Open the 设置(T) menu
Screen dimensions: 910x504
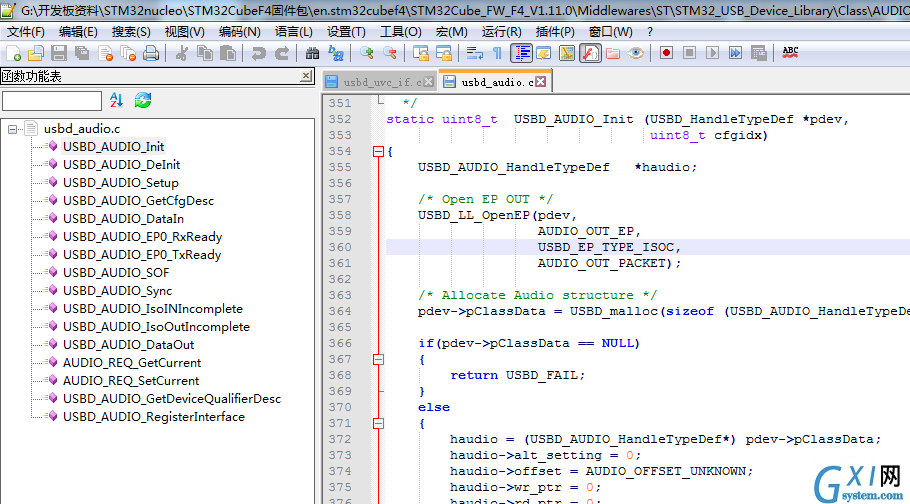click(x=346, y=32)
